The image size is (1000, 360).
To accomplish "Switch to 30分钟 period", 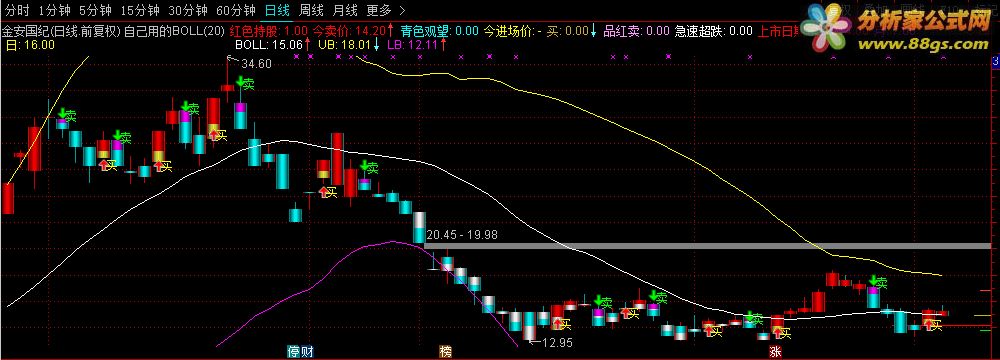I will click(x=188, y=10).
